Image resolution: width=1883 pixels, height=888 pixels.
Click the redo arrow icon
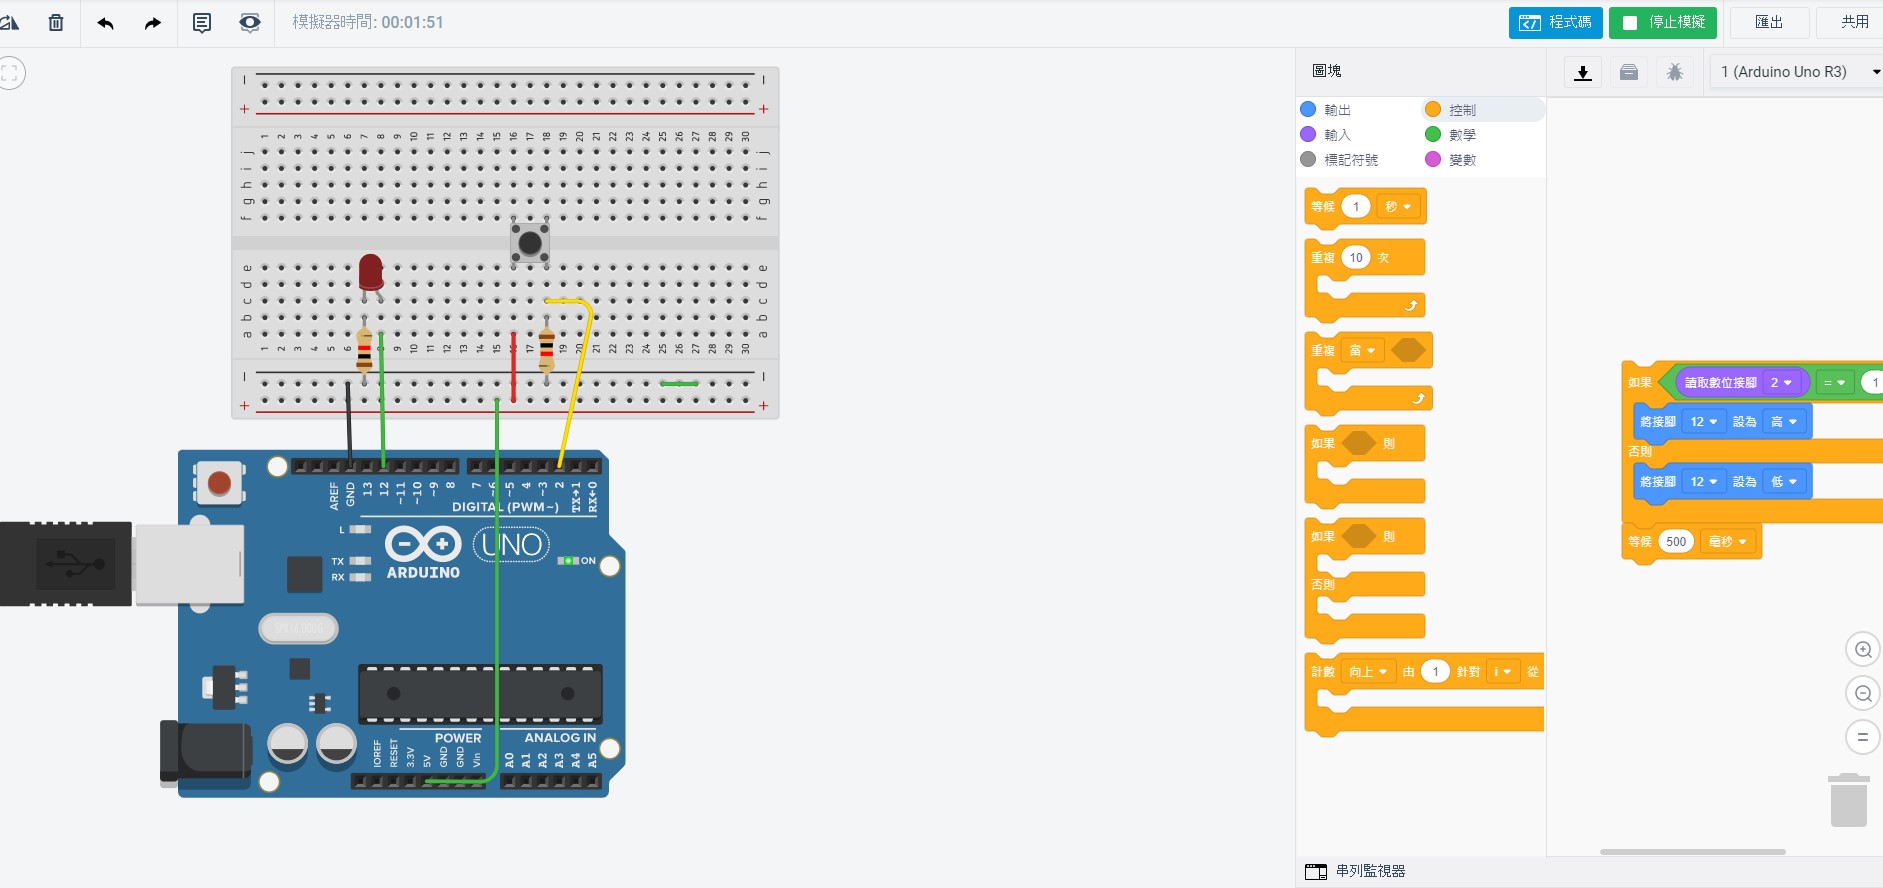pos(152,22)
